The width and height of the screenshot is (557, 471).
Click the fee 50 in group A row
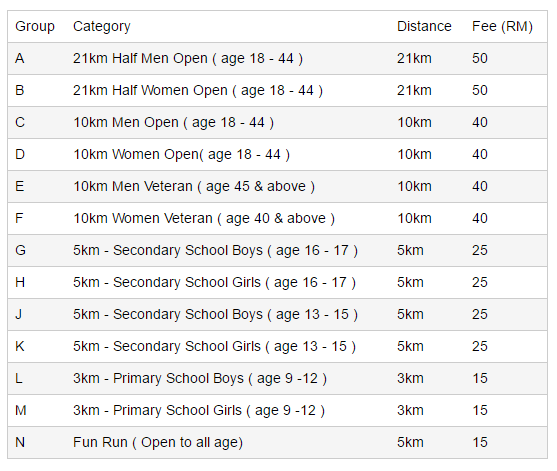tap(480, 59)
